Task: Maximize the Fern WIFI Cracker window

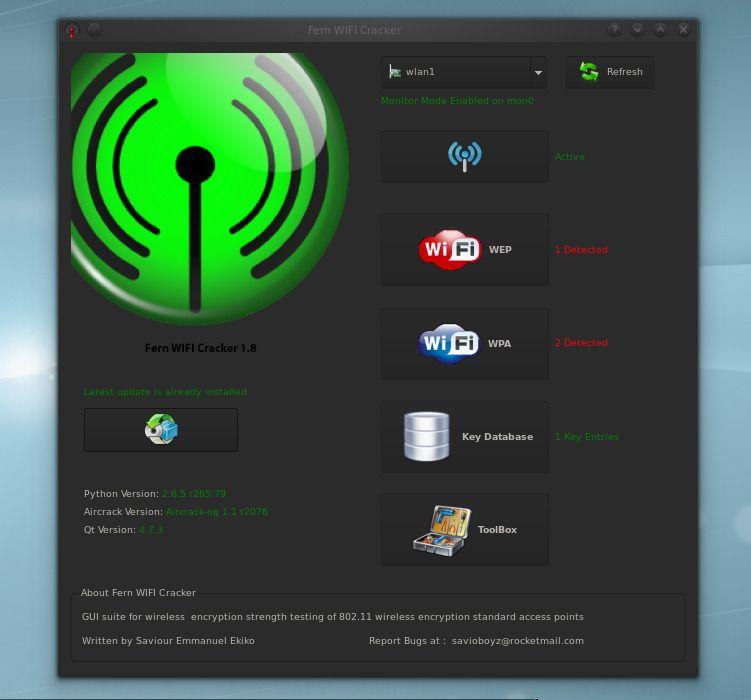Action: click(660, 30)
